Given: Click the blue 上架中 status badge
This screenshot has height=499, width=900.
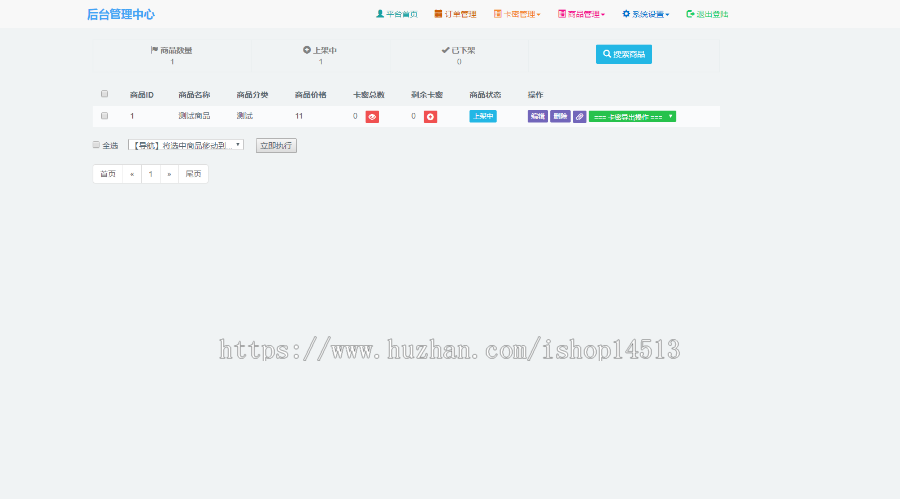Looking at the screenshot, I should click(483, 117).
